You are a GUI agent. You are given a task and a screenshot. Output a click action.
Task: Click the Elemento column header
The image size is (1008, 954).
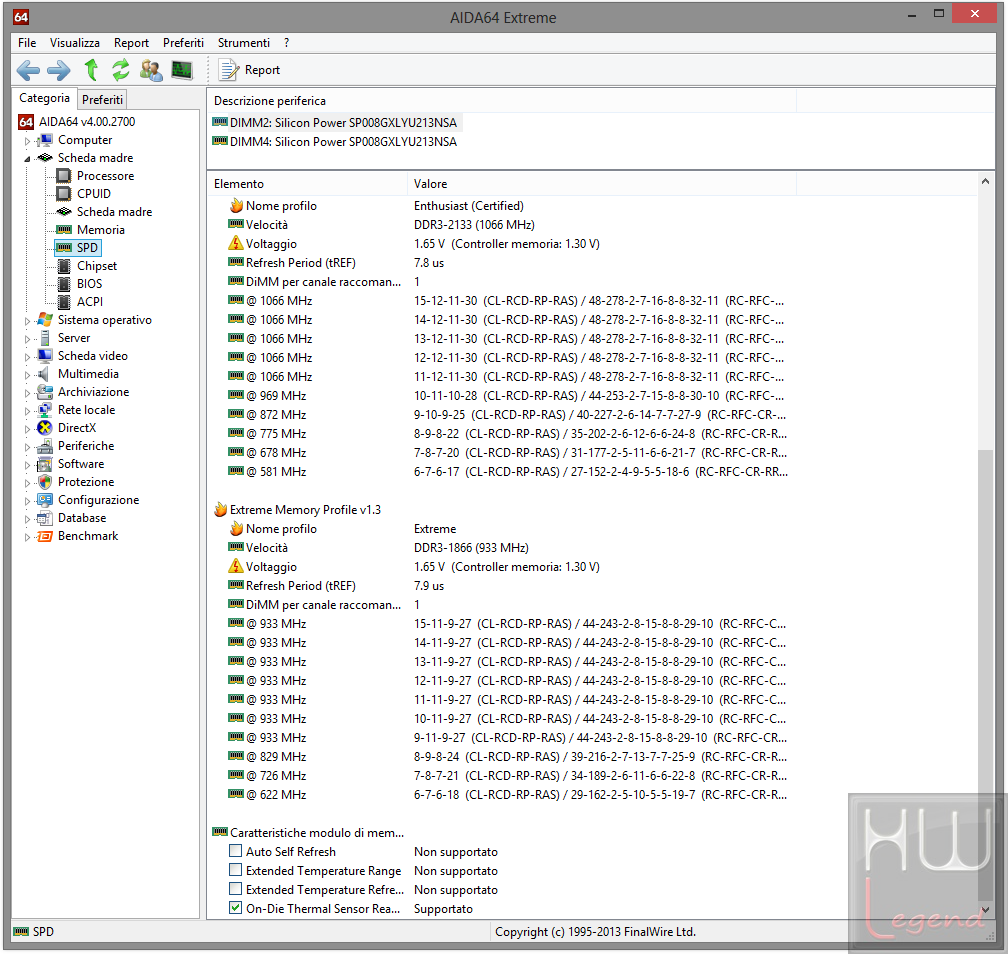click(x=307, y=184)
